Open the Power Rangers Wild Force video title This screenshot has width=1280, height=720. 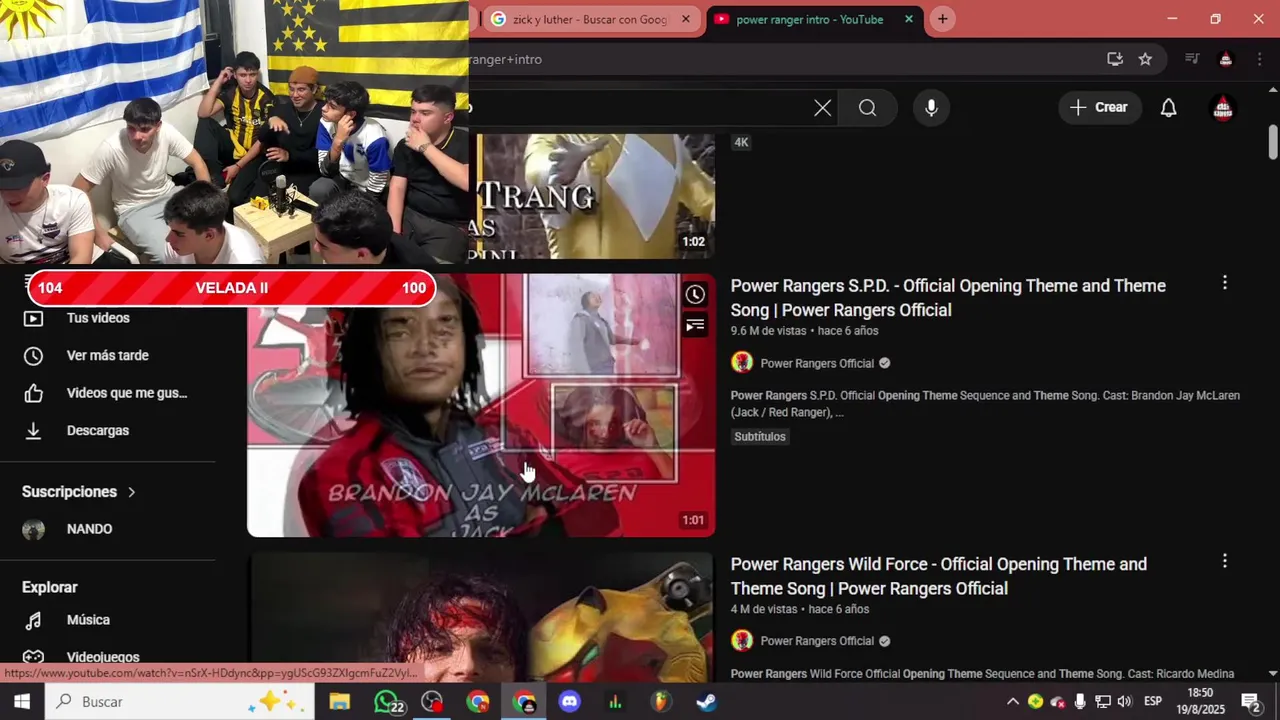pos(939,576)
